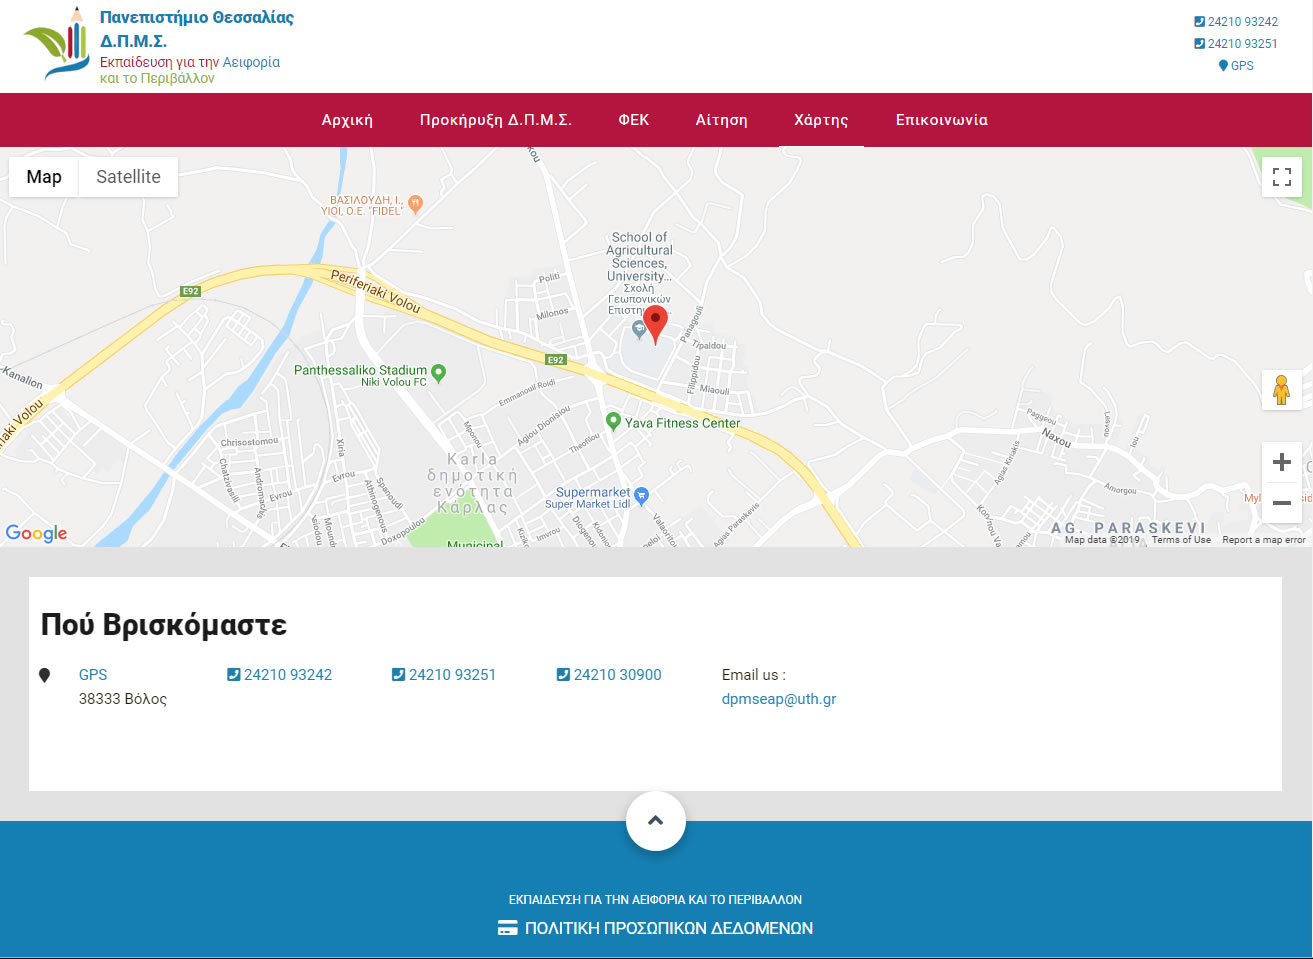This screenshot has width=1313, height=959.
Task: Zoom in with the map plus button
Action: [x=1282, y=462]
